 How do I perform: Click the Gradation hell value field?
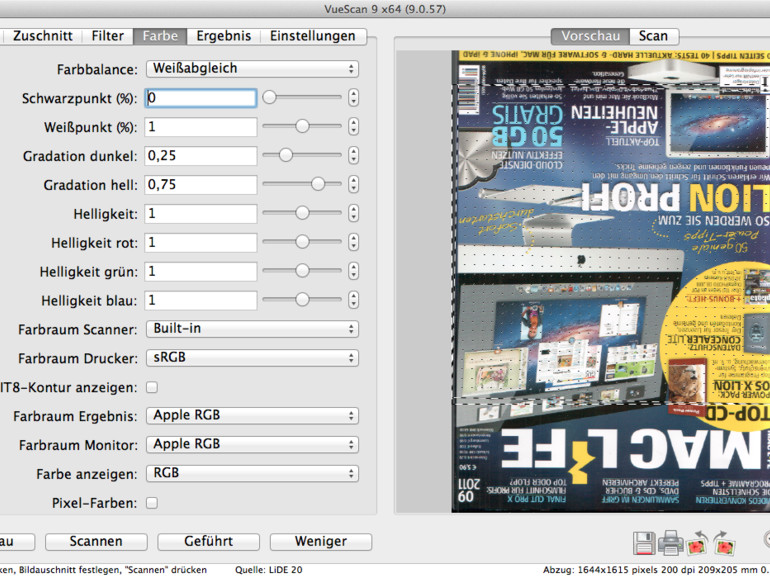pyautogui.click(x=201, y=185)
